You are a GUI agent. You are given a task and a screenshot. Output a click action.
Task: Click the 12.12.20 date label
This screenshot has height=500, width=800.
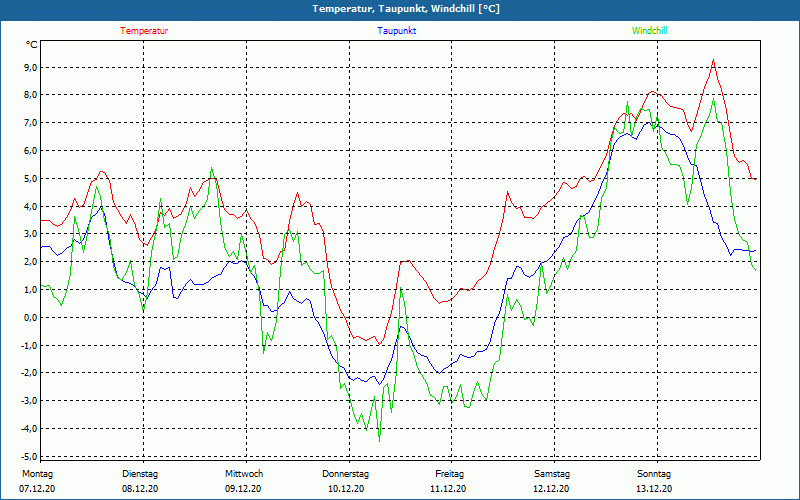(x=551, y=489)
